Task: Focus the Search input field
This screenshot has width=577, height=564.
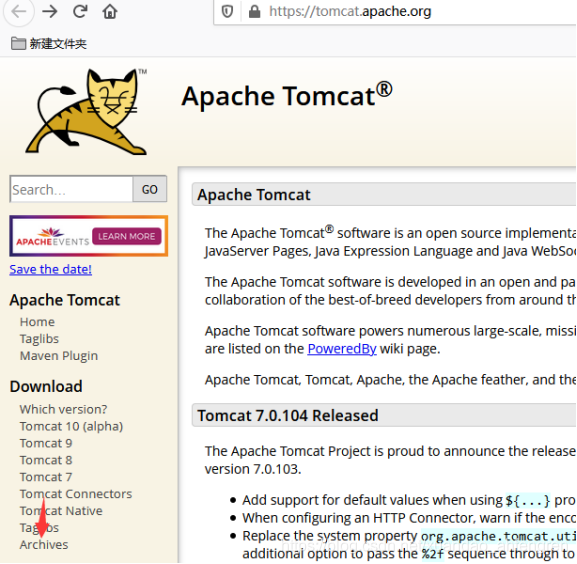Action: (71, 189)
